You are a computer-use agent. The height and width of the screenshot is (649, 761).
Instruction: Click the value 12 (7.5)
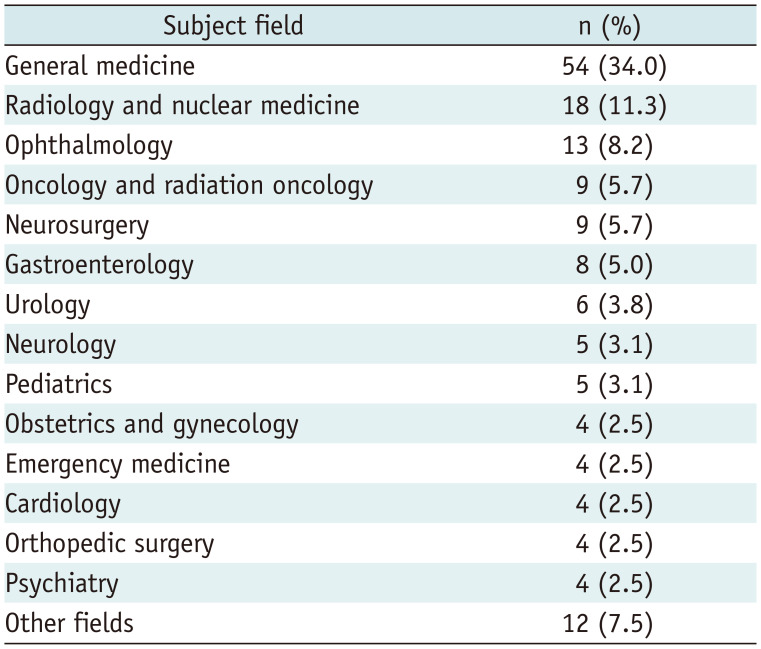click(608, 624)
